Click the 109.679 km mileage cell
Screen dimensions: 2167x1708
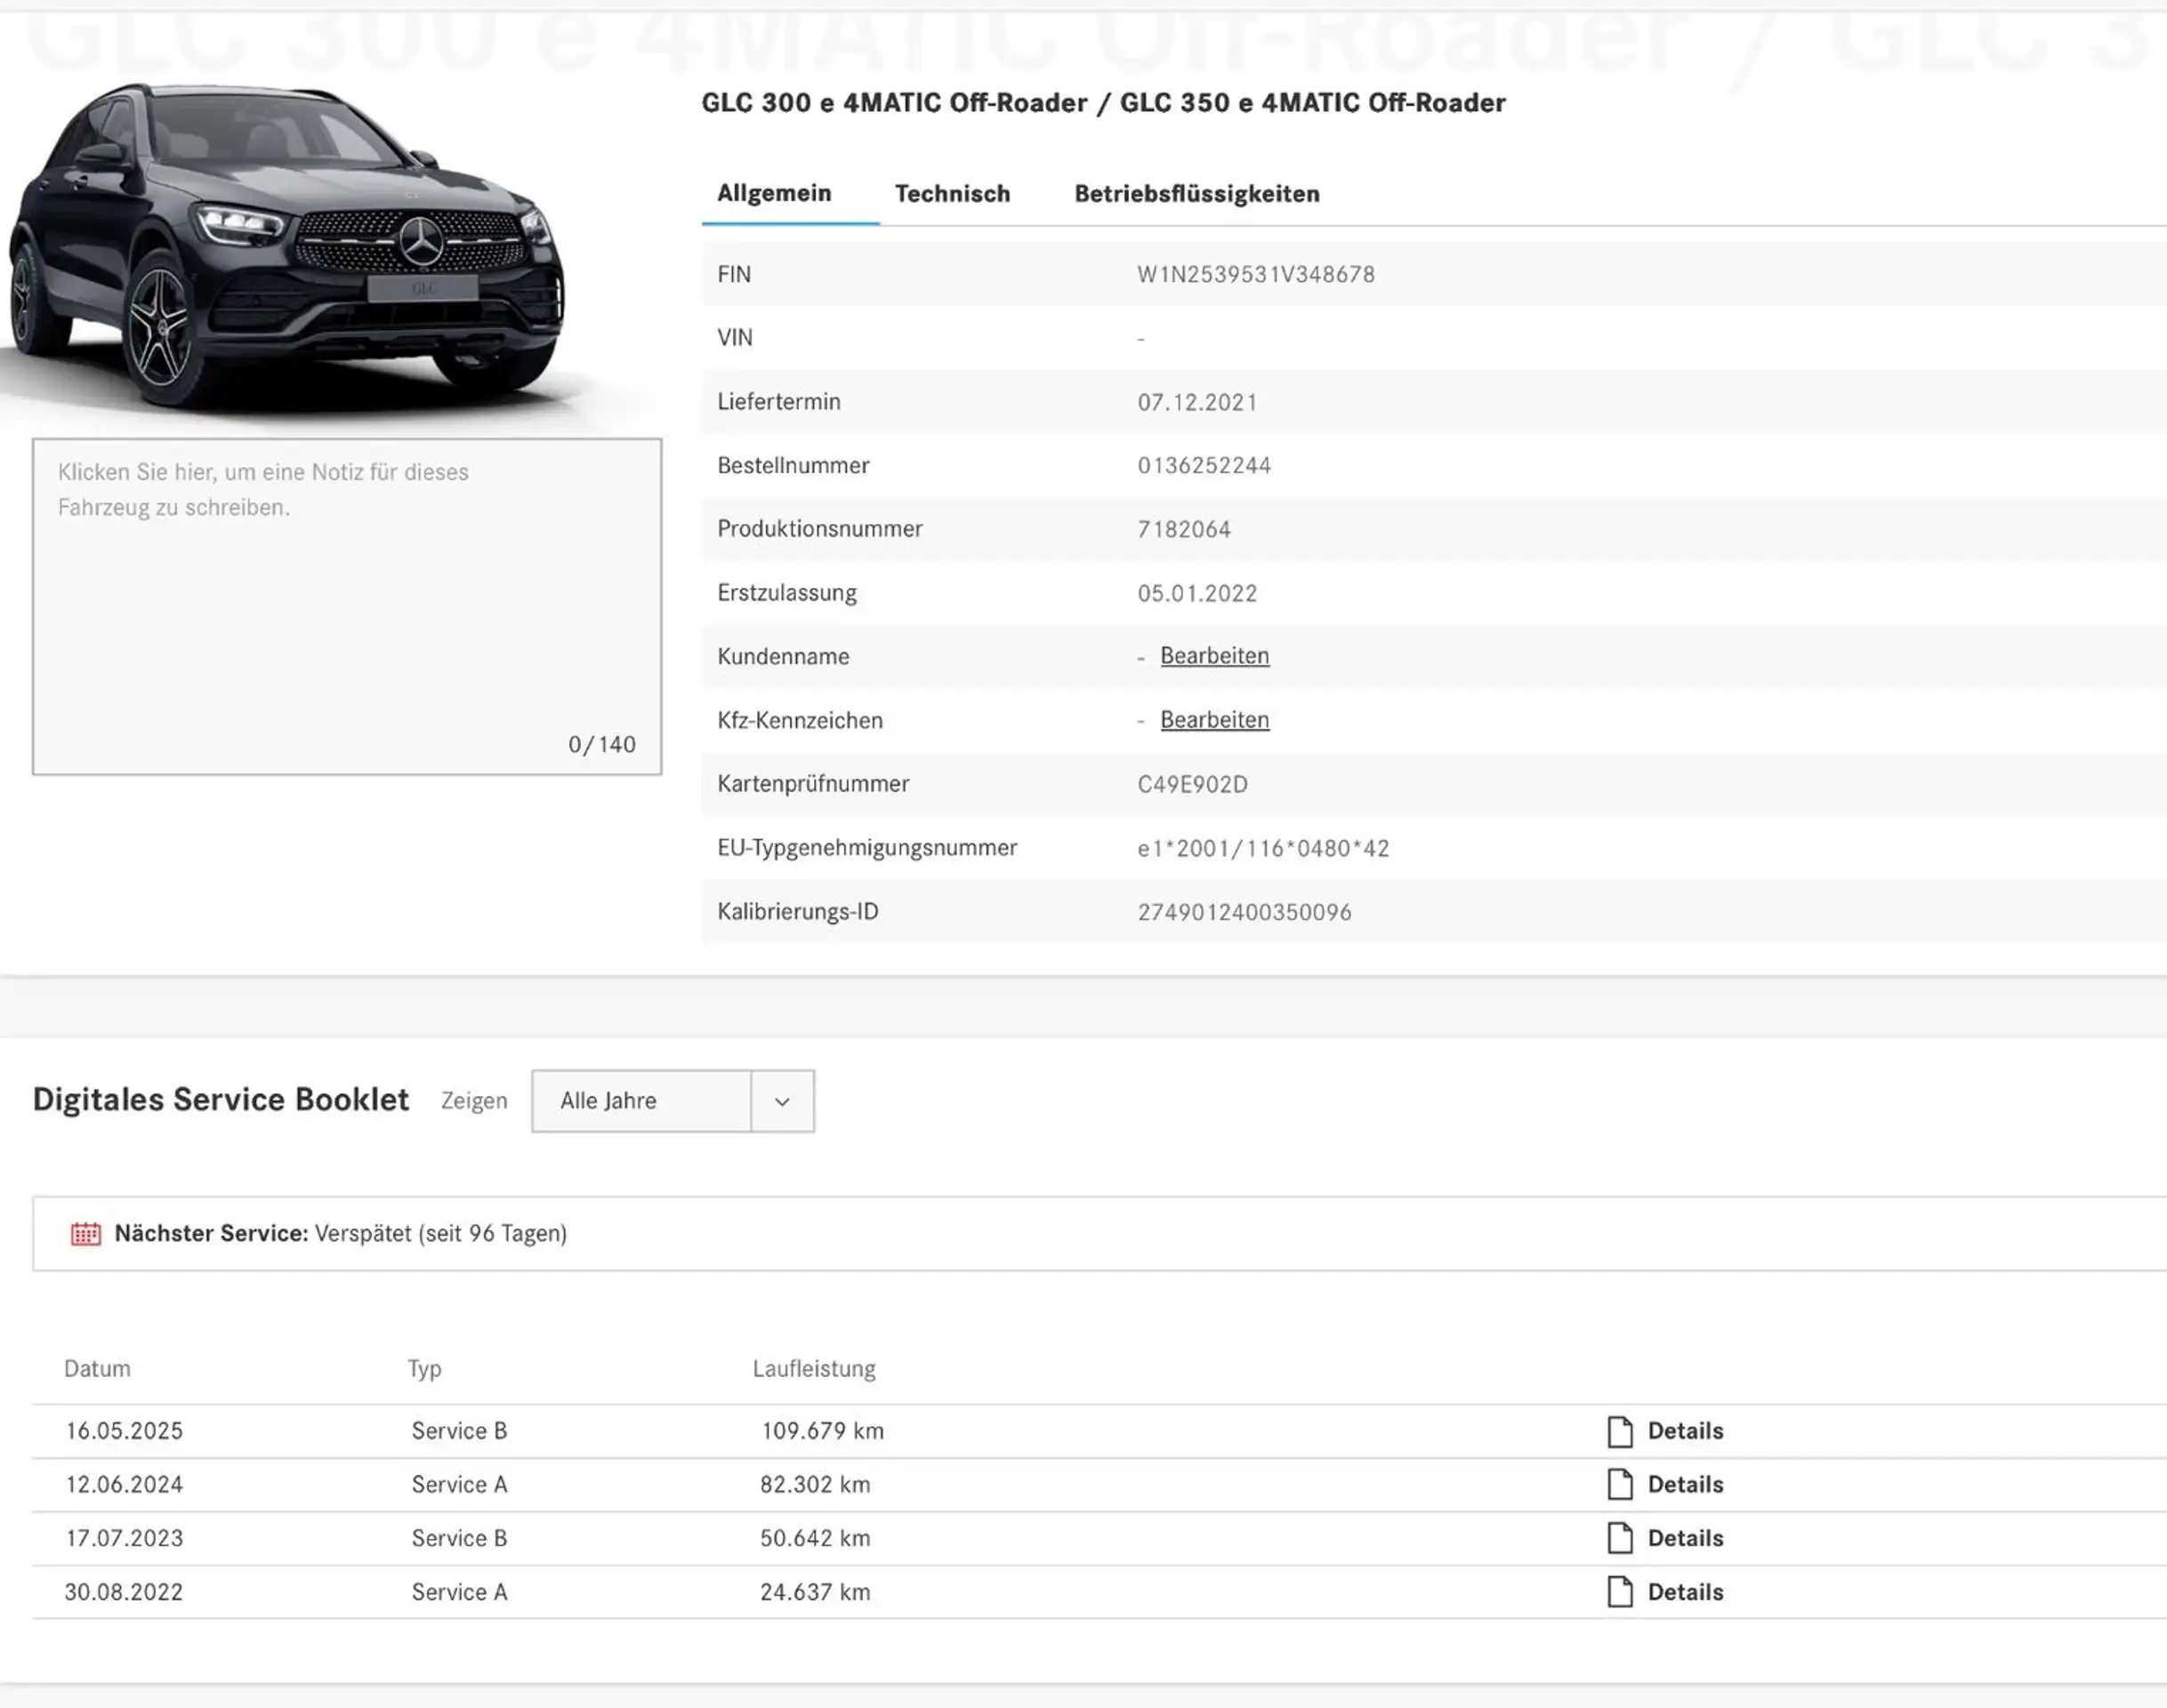click(822, 1431)
